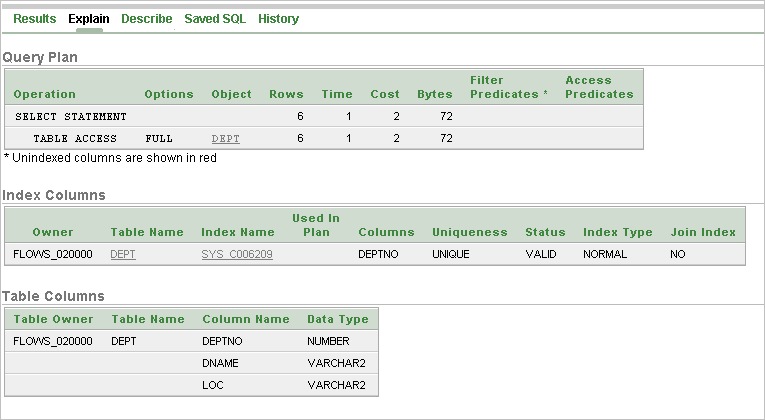This screenshot has height=420, width=765.
Task: Click the DEPT object link in Query Plan
Action: (226, 139)
